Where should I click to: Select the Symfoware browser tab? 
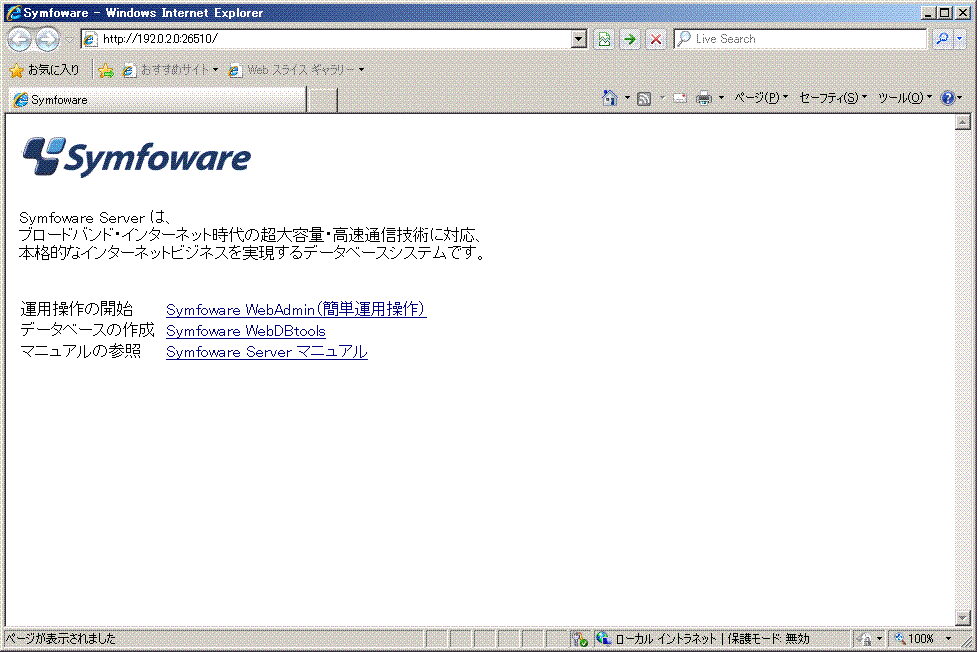(x=157, y=100)
